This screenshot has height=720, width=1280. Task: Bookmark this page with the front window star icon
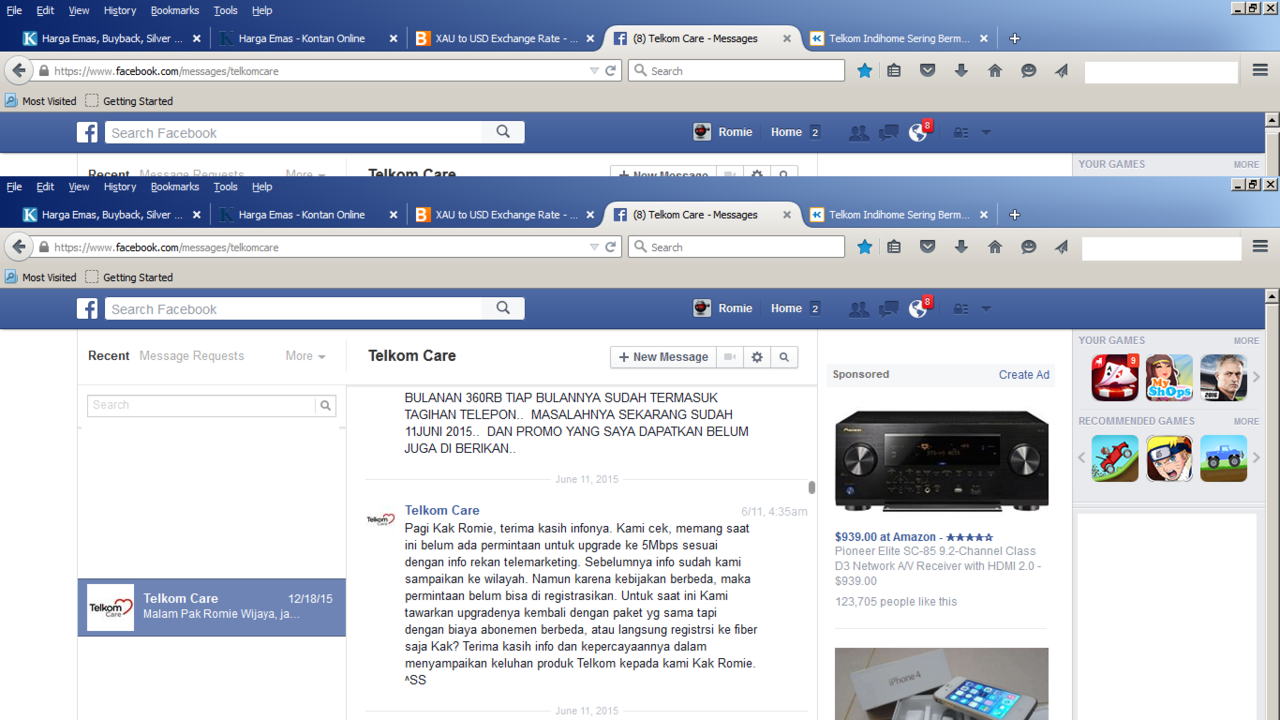865,247
